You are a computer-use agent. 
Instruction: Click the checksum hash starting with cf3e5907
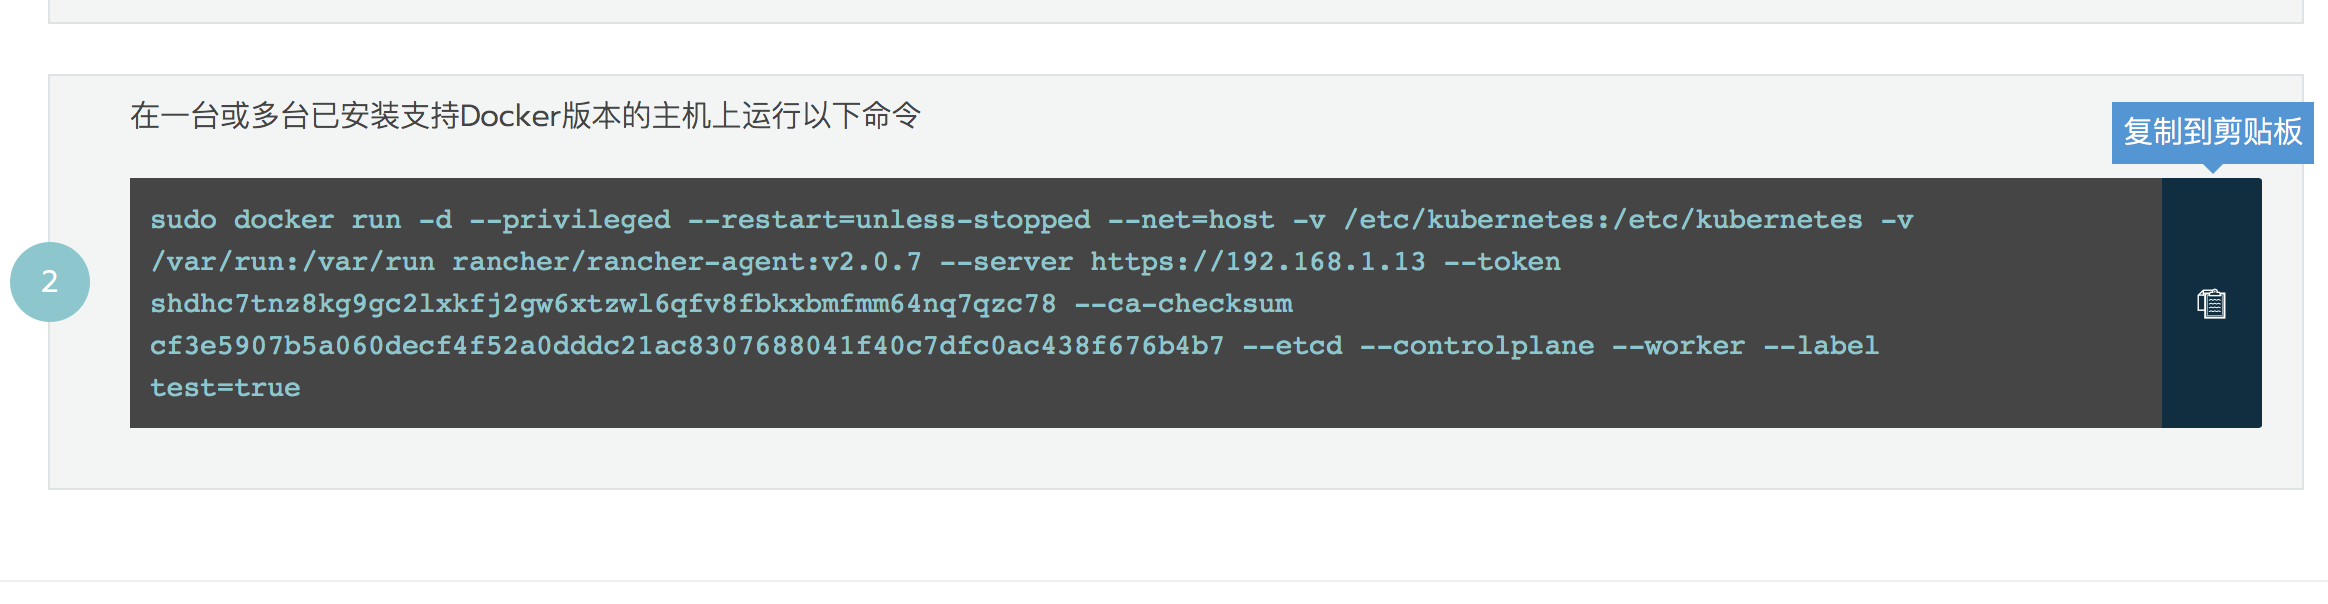(687, 346)
